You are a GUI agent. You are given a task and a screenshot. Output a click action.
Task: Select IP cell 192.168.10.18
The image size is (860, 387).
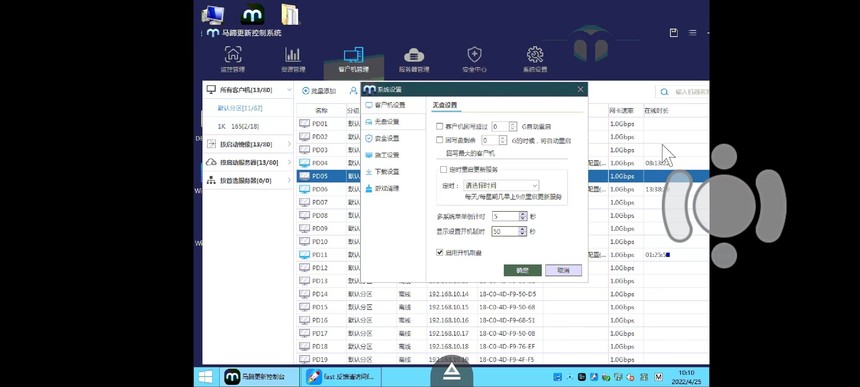(449, 346)
